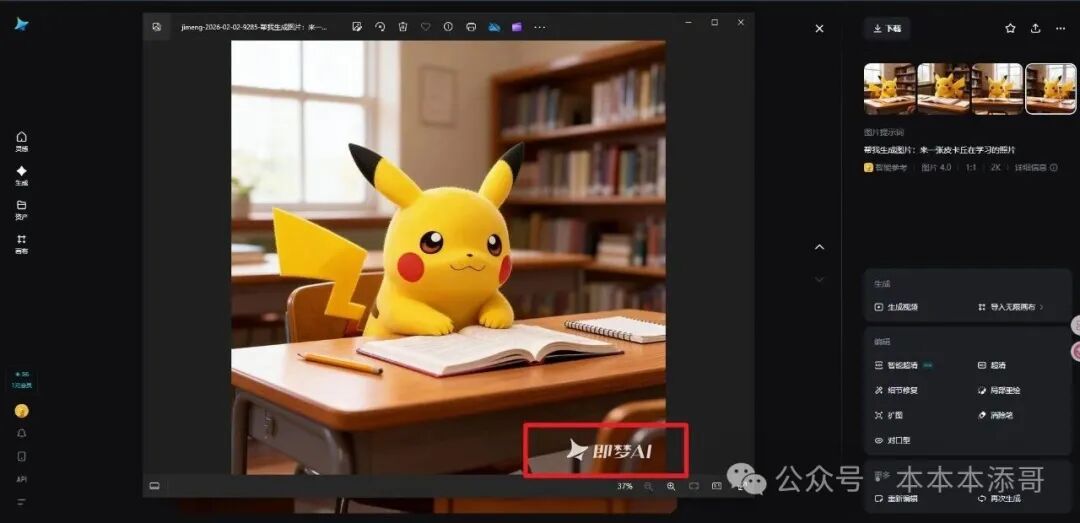The image size is (1080, 523).
Task: Open API link in left sidebar
Action: pyautogui.click(x=21, y=479)
